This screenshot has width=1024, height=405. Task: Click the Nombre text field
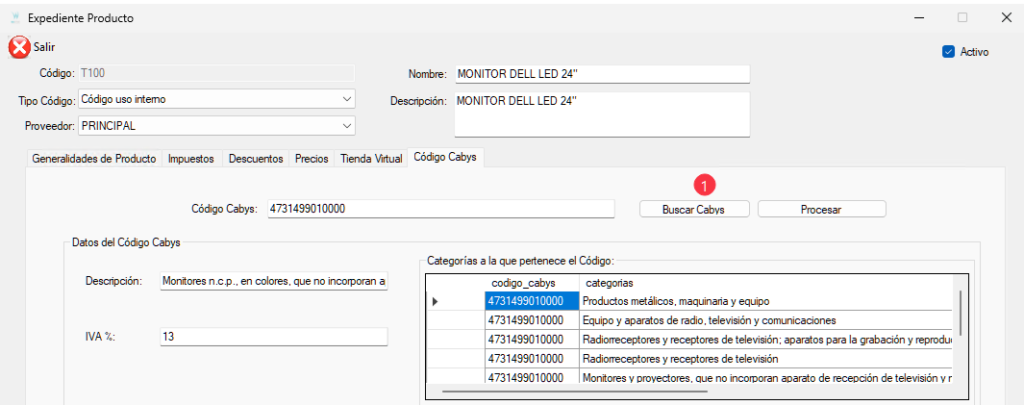pyautogui.click(x=600, y=74)
